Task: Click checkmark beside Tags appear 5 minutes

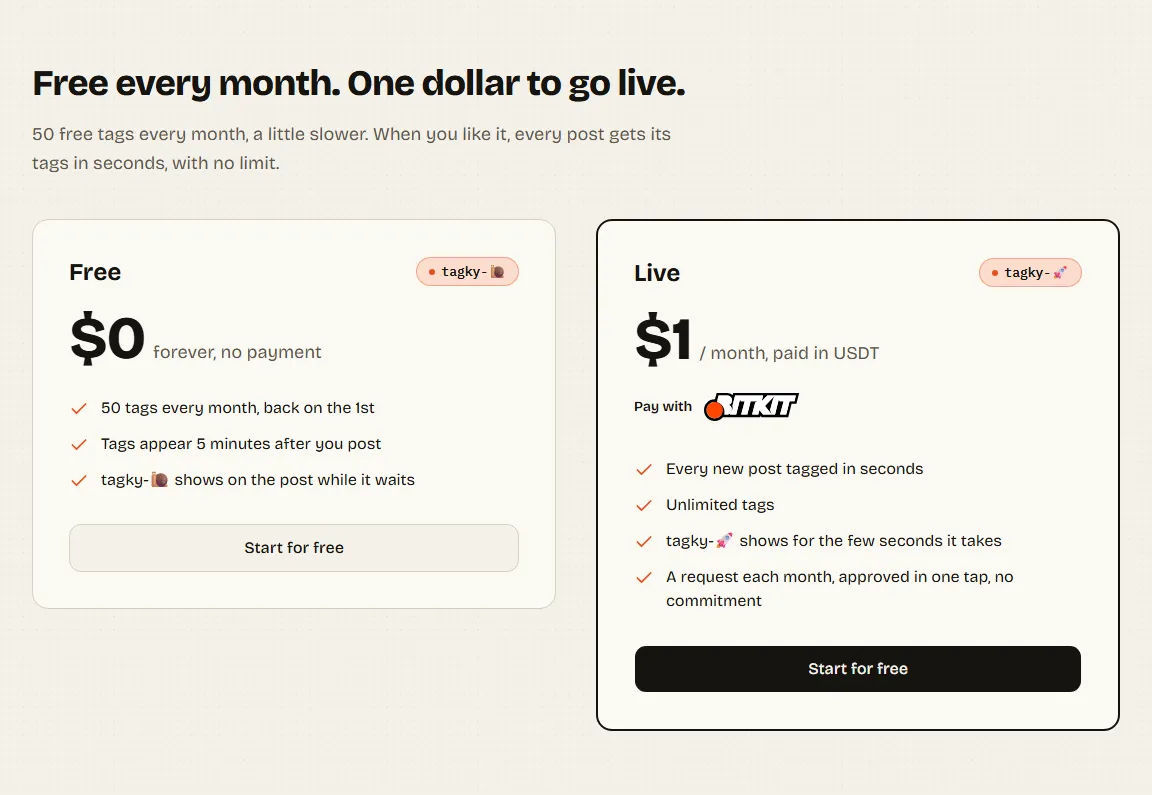Action: pos(79,445)
